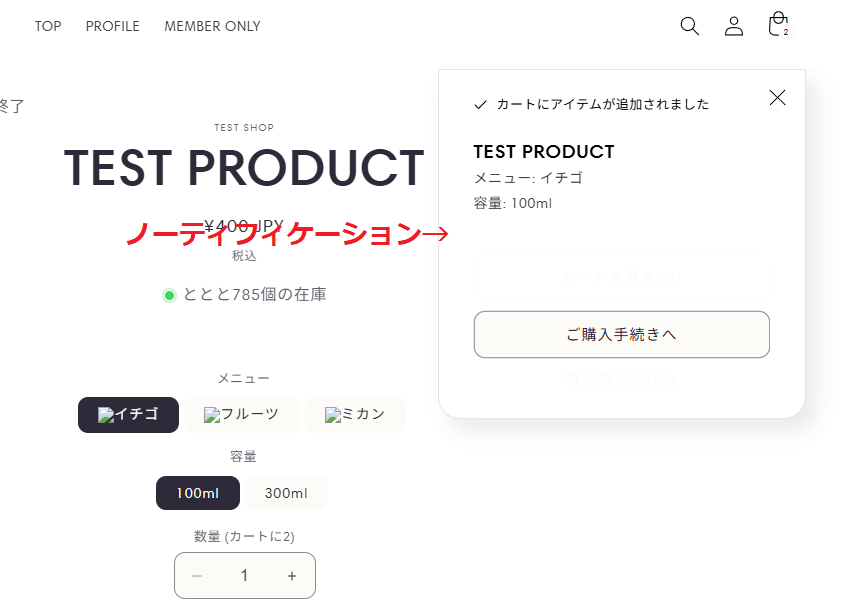Select the フルーツ menu option
The image size is (843, 601).
coord(241,414)
